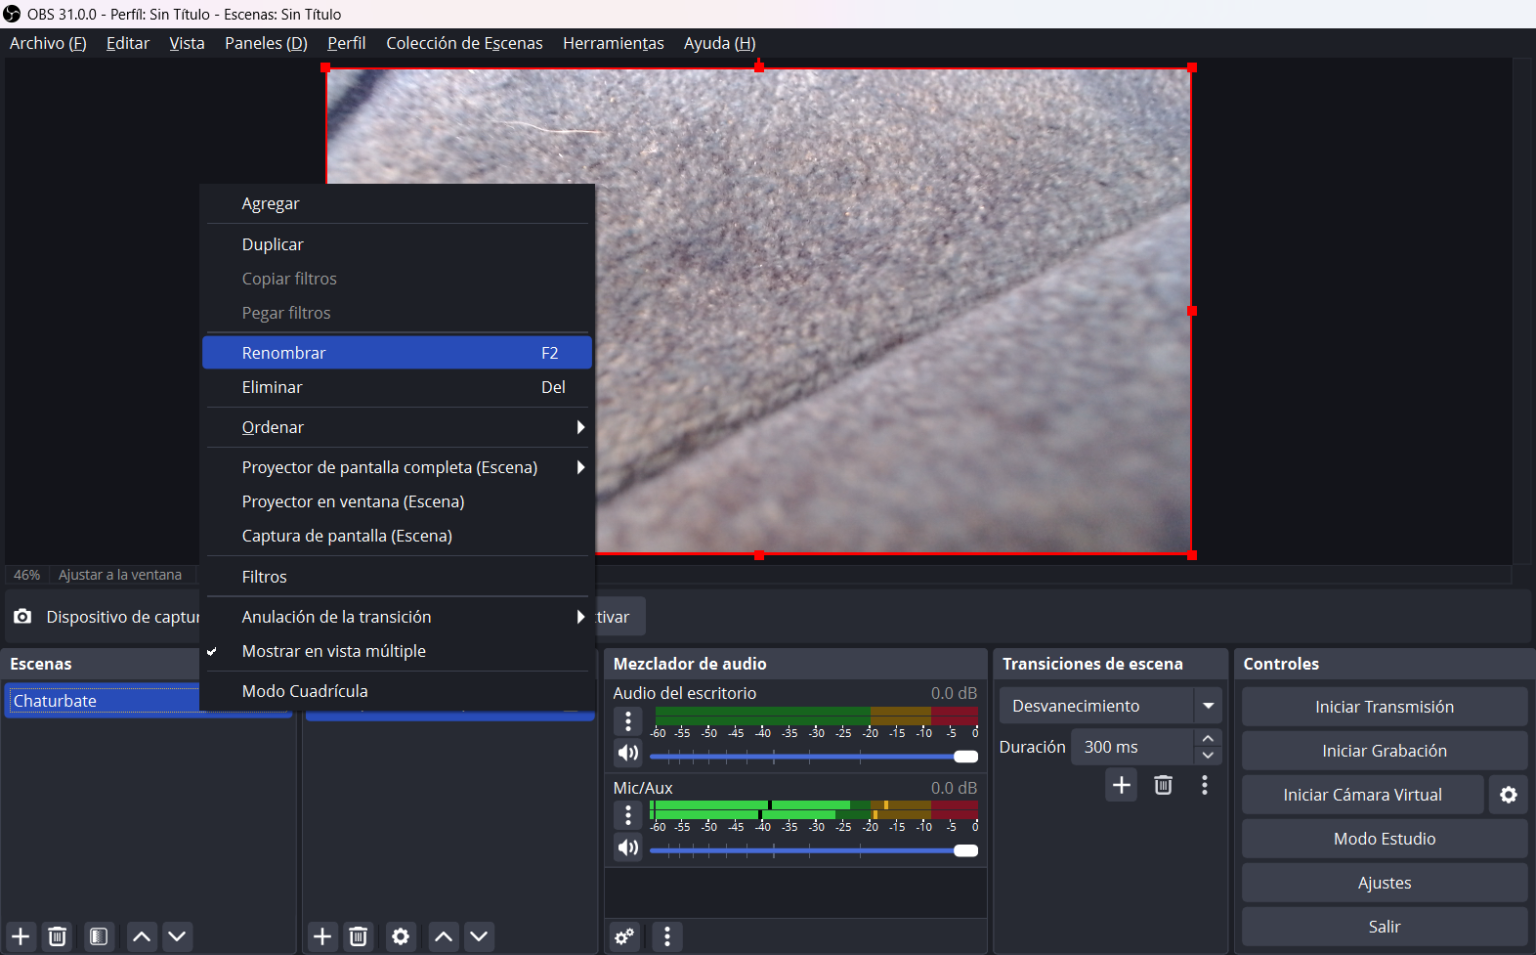Open the Herramientas menu
The width and height of the screenshot is (1536, 955).
(x=613, y=43)
